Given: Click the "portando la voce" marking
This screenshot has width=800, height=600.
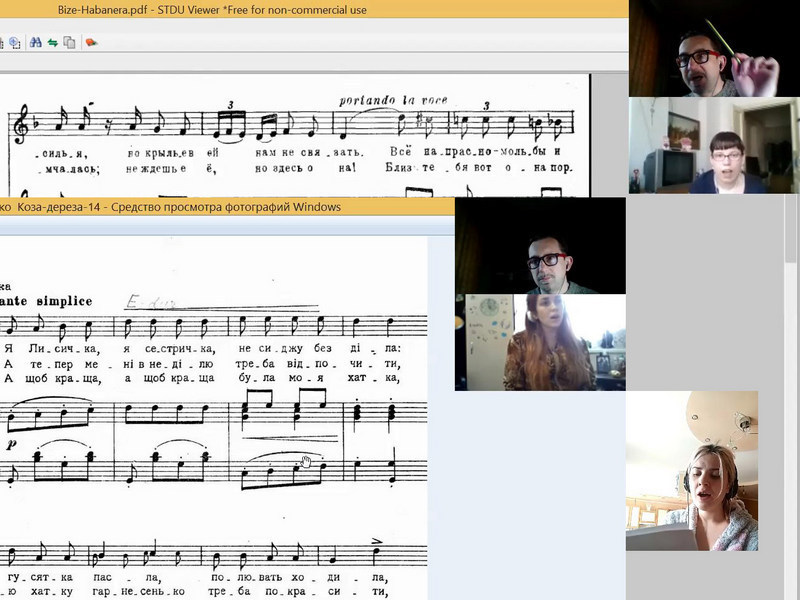Looking at the screenshot, I should tap(393, 100).
